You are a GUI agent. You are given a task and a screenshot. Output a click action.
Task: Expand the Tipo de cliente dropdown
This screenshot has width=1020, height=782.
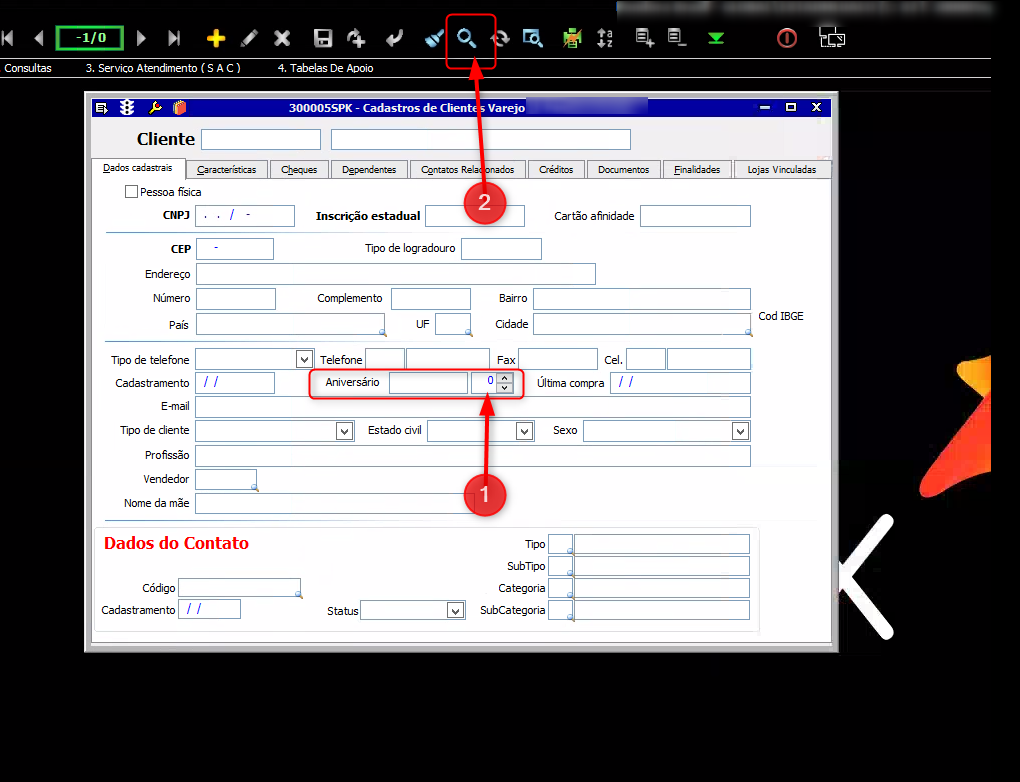pyautogui.click(x=344, y=431)
